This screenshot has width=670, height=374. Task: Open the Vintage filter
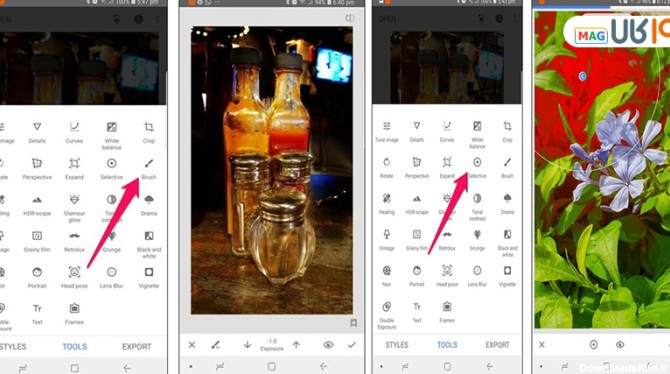386,240
